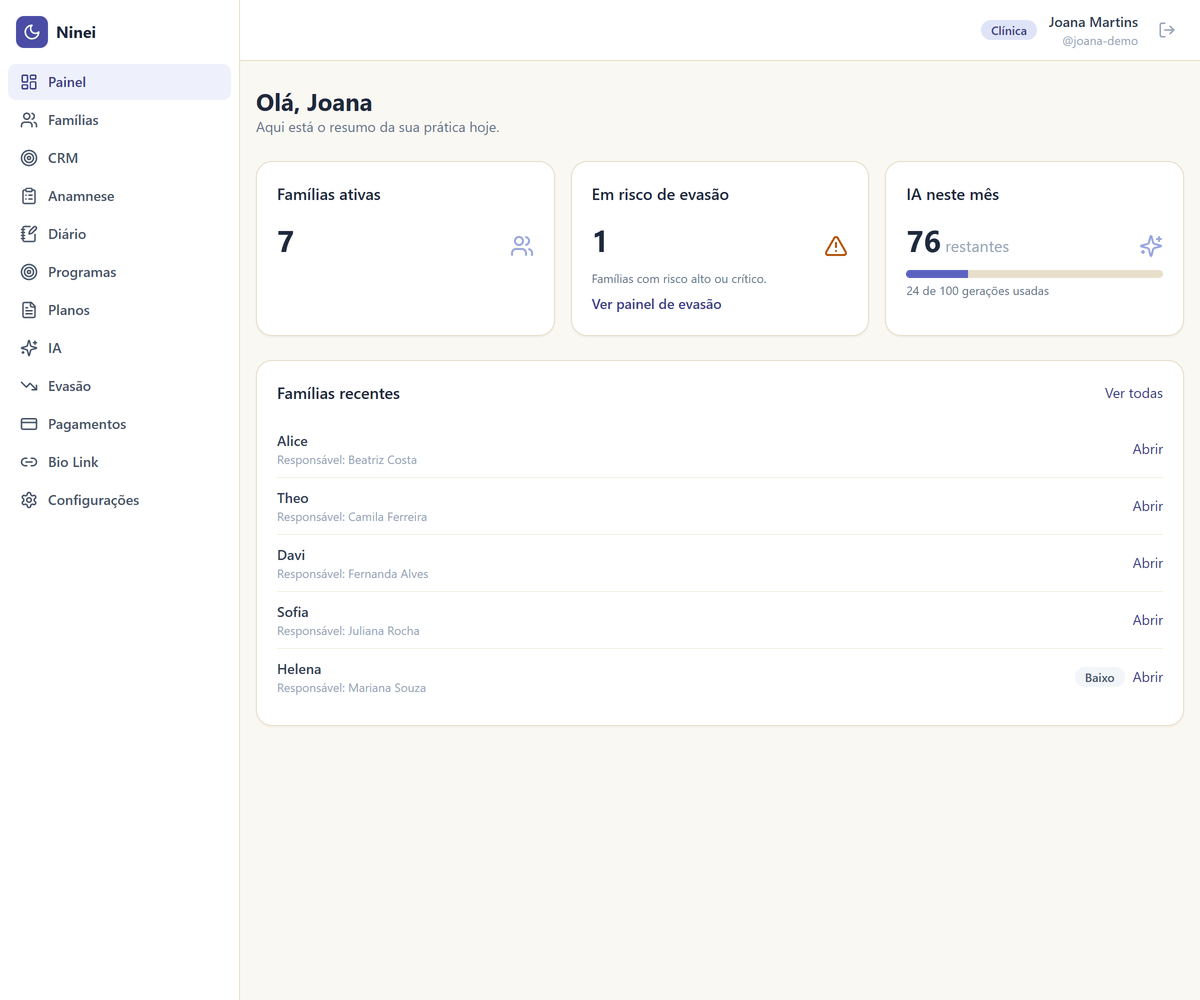
Task: Open Alice's family record with Abrir
Action: (1148, 449)
